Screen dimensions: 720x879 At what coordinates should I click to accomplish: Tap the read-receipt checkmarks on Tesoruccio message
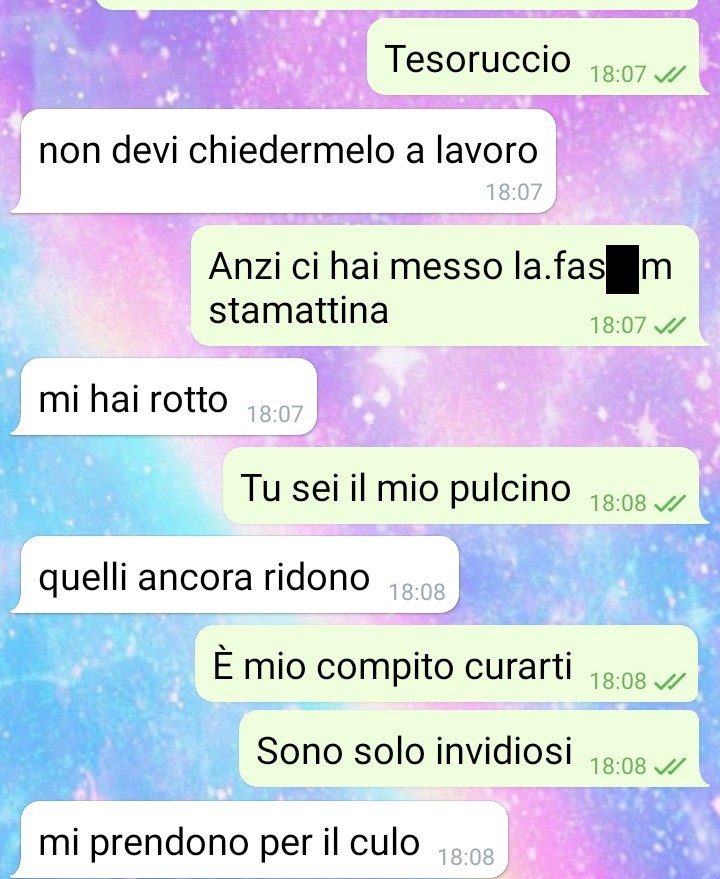click(x=670, y=74)
